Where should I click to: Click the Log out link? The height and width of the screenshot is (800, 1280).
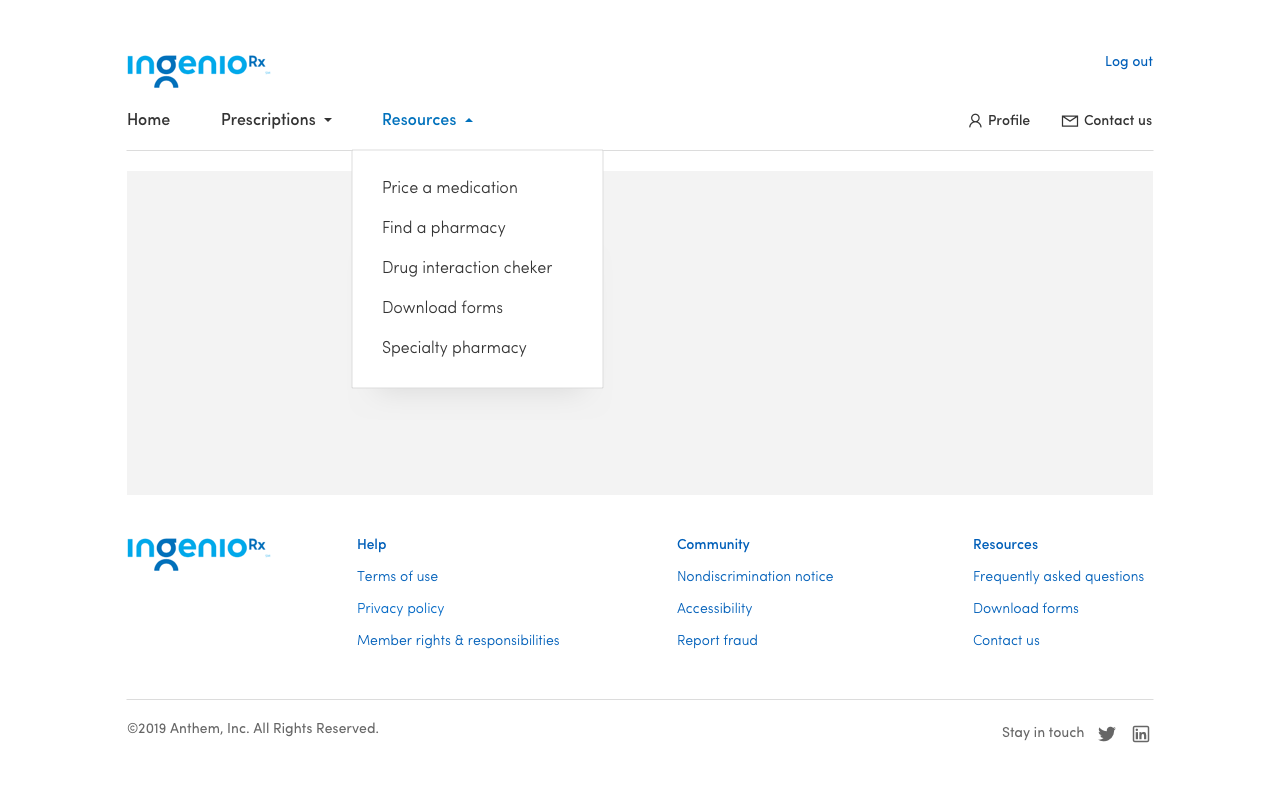[x=1129, y=62]
